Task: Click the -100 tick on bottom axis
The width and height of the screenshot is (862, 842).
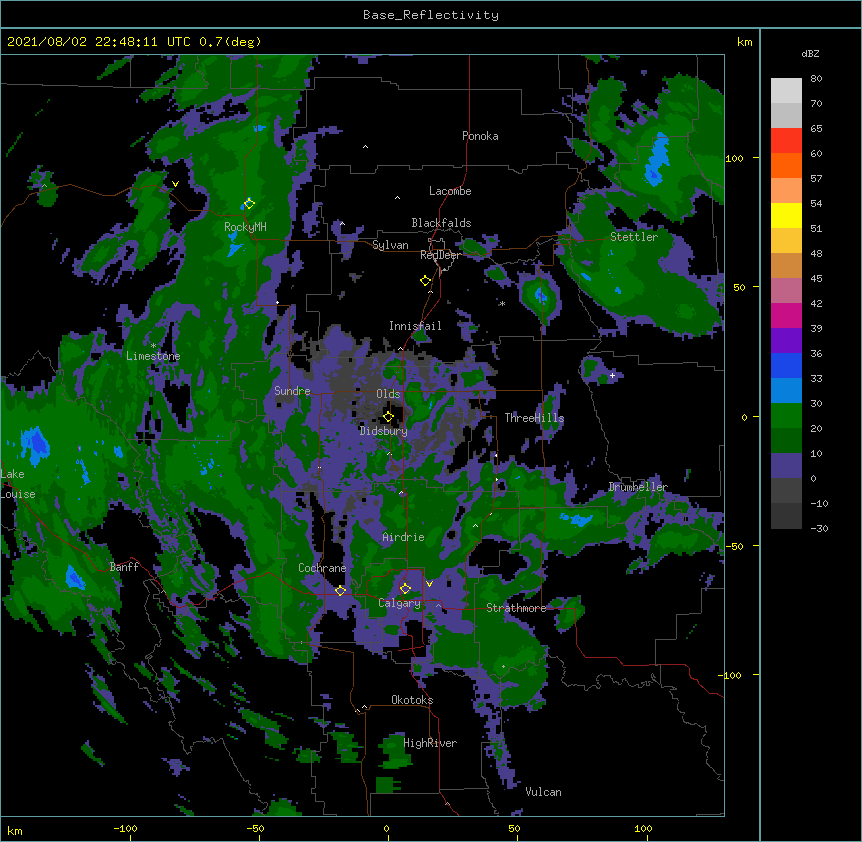Action: pos(125,828)
